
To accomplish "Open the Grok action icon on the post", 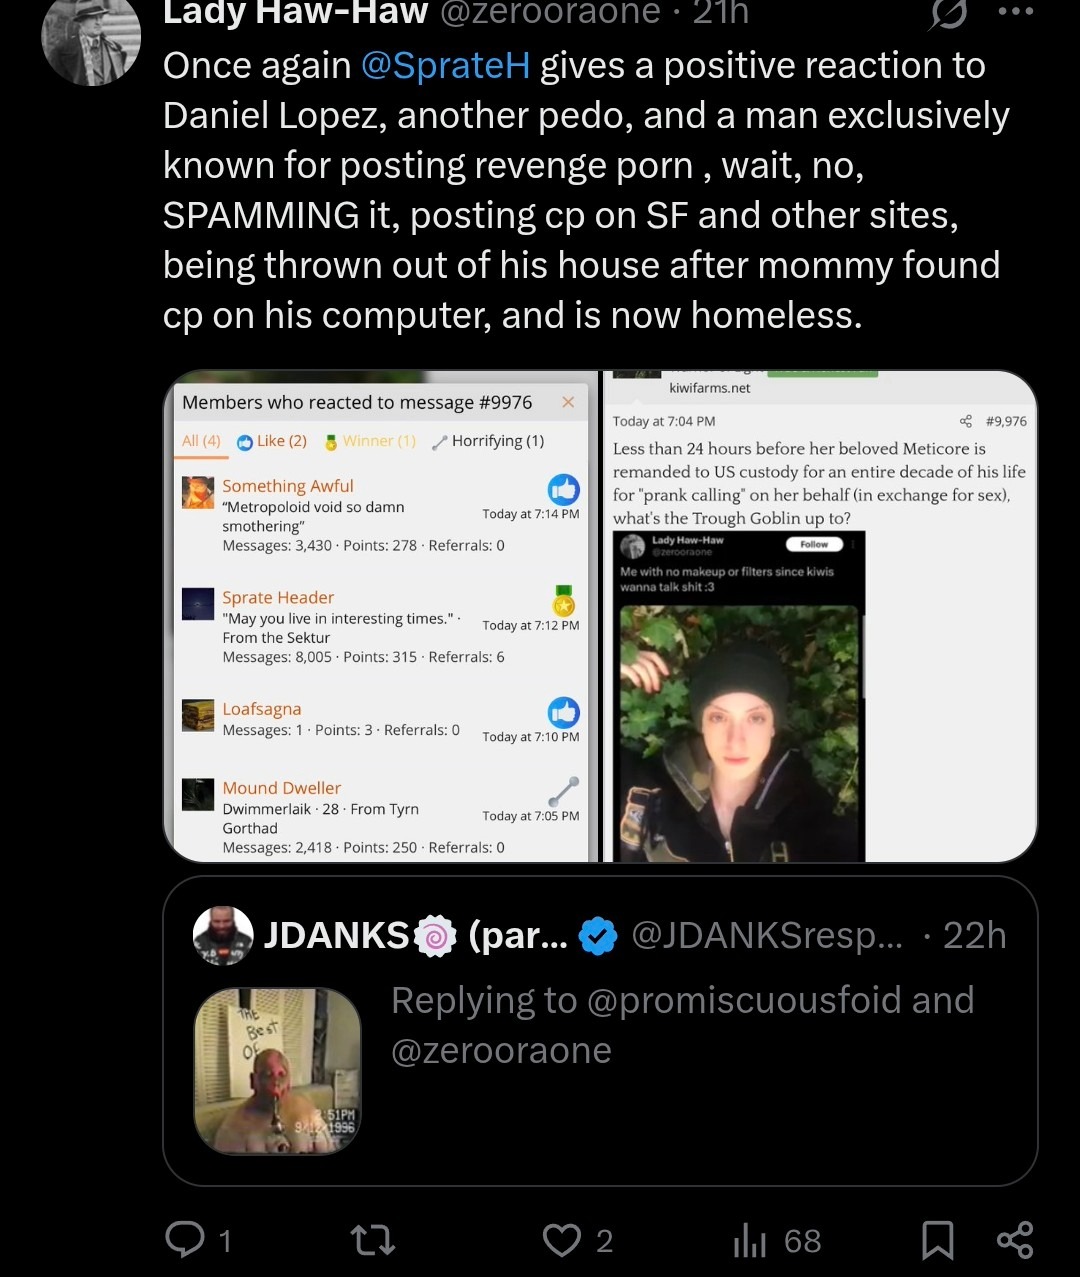I will point(948,14).
